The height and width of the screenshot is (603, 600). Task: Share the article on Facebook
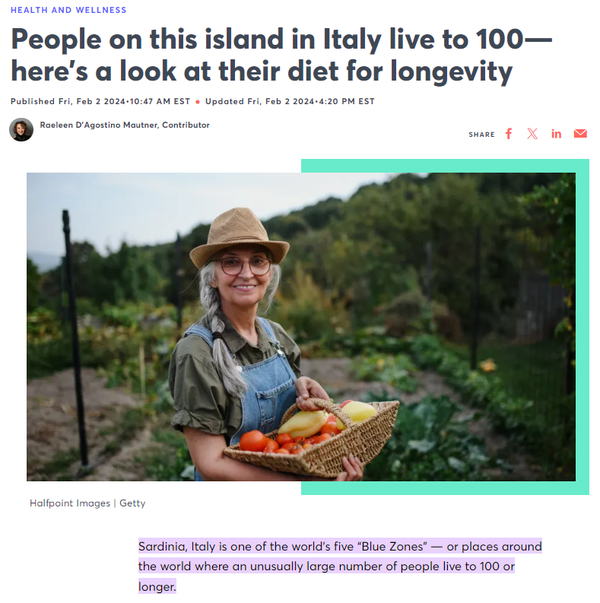click(x=508, y=134)
